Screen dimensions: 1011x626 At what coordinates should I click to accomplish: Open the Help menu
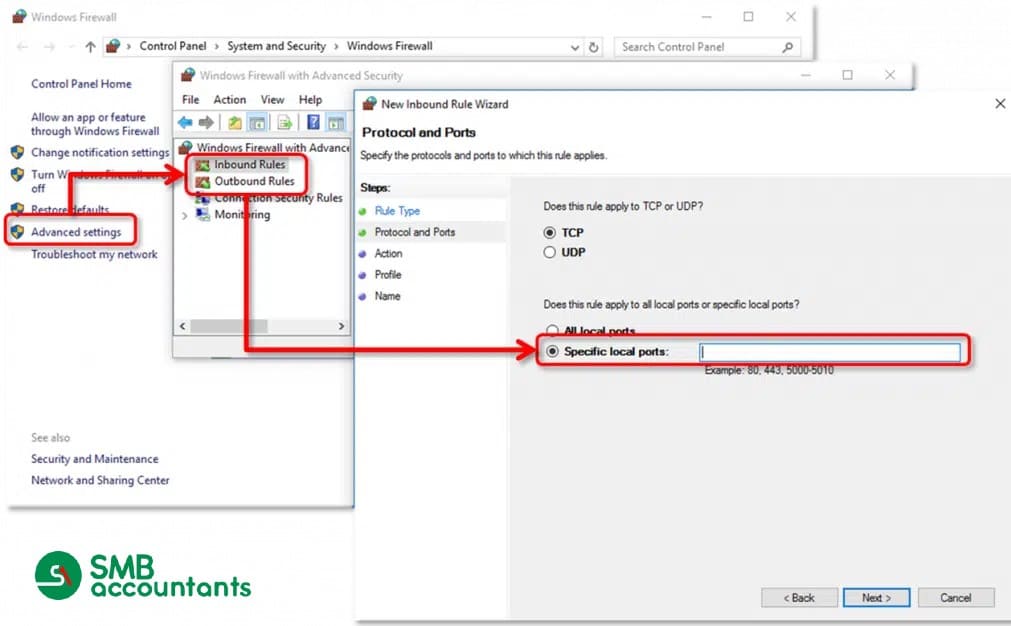(x=310, y=100)
